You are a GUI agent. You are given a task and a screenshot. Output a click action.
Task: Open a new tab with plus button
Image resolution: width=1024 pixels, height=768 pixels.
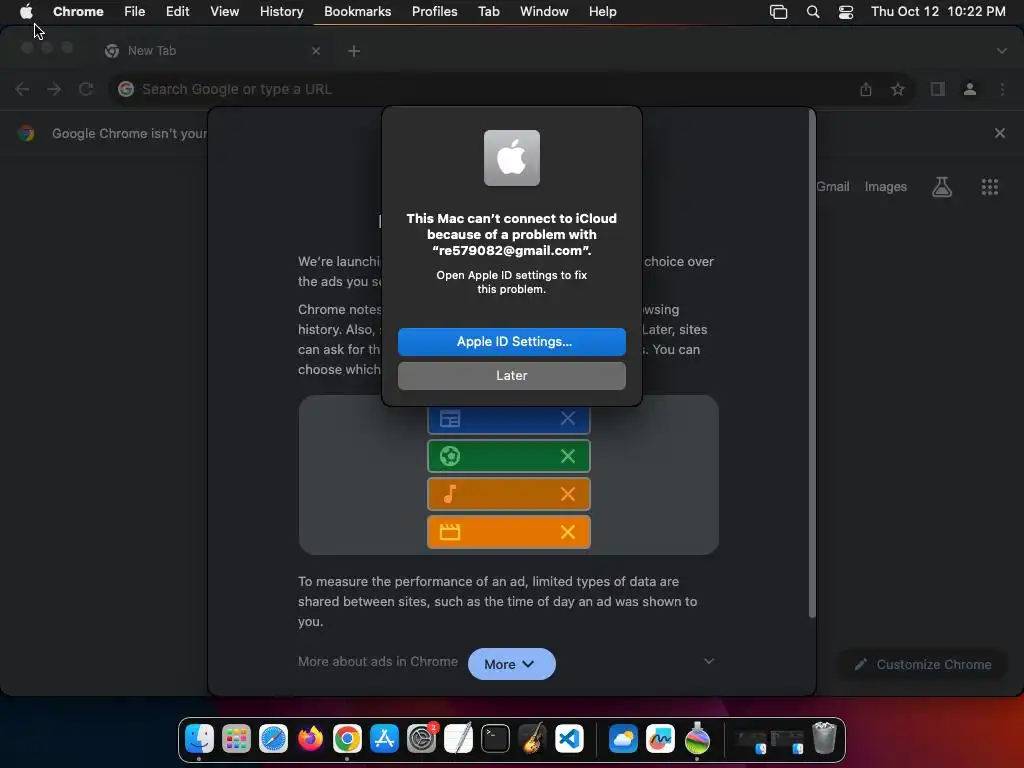(x=354, y=51)
